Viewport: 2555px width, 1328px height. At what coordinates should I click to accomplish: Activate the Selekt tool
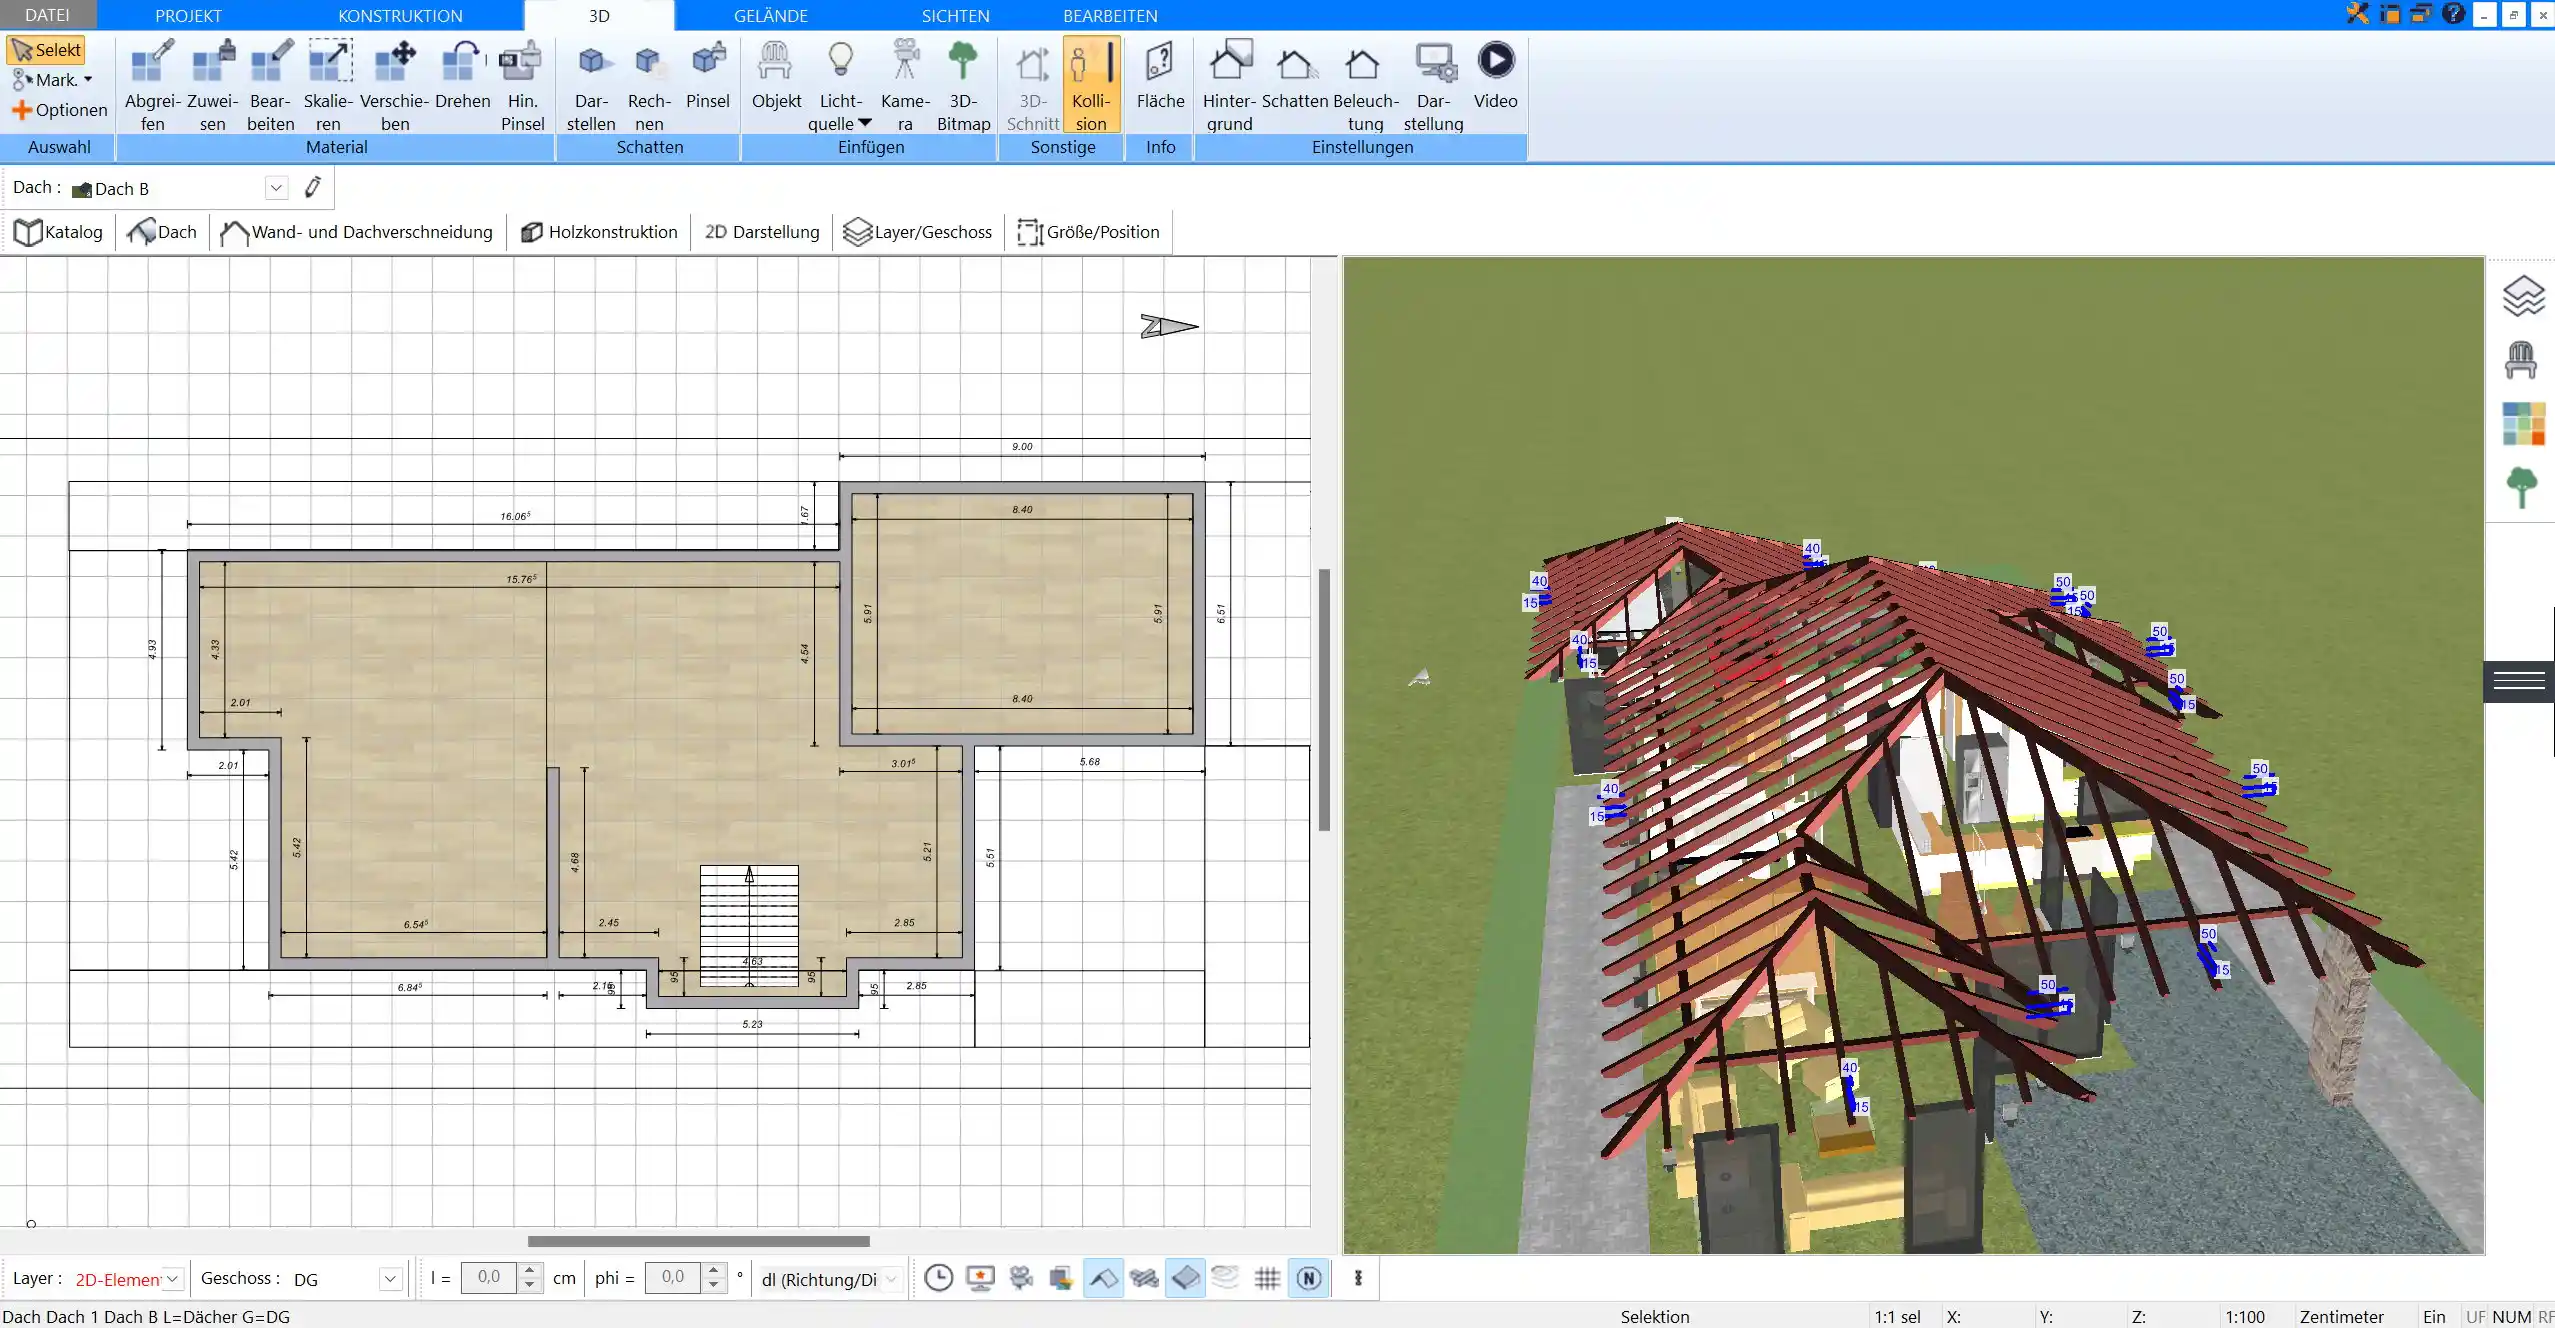[x=46, y=50]
